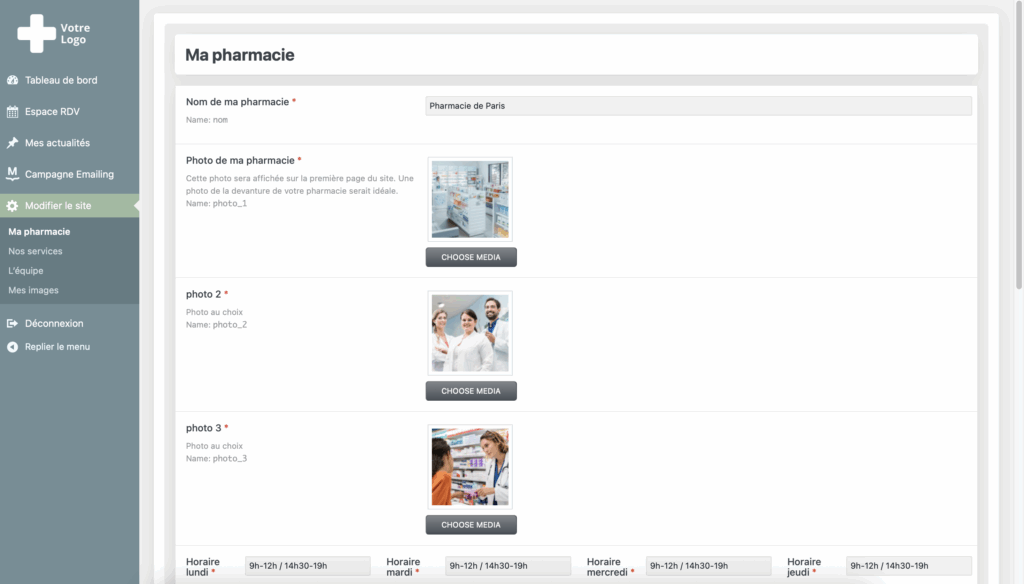Screen dimensions: 1024x584
Task: Click the Tableau de bord gauge icon
Action: coord(12,80)
